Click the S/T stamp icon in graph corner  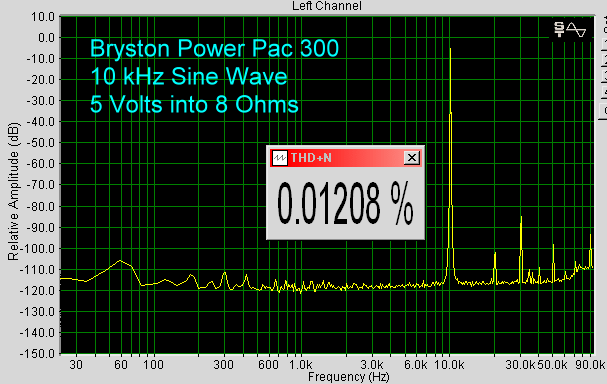(559, 29)
